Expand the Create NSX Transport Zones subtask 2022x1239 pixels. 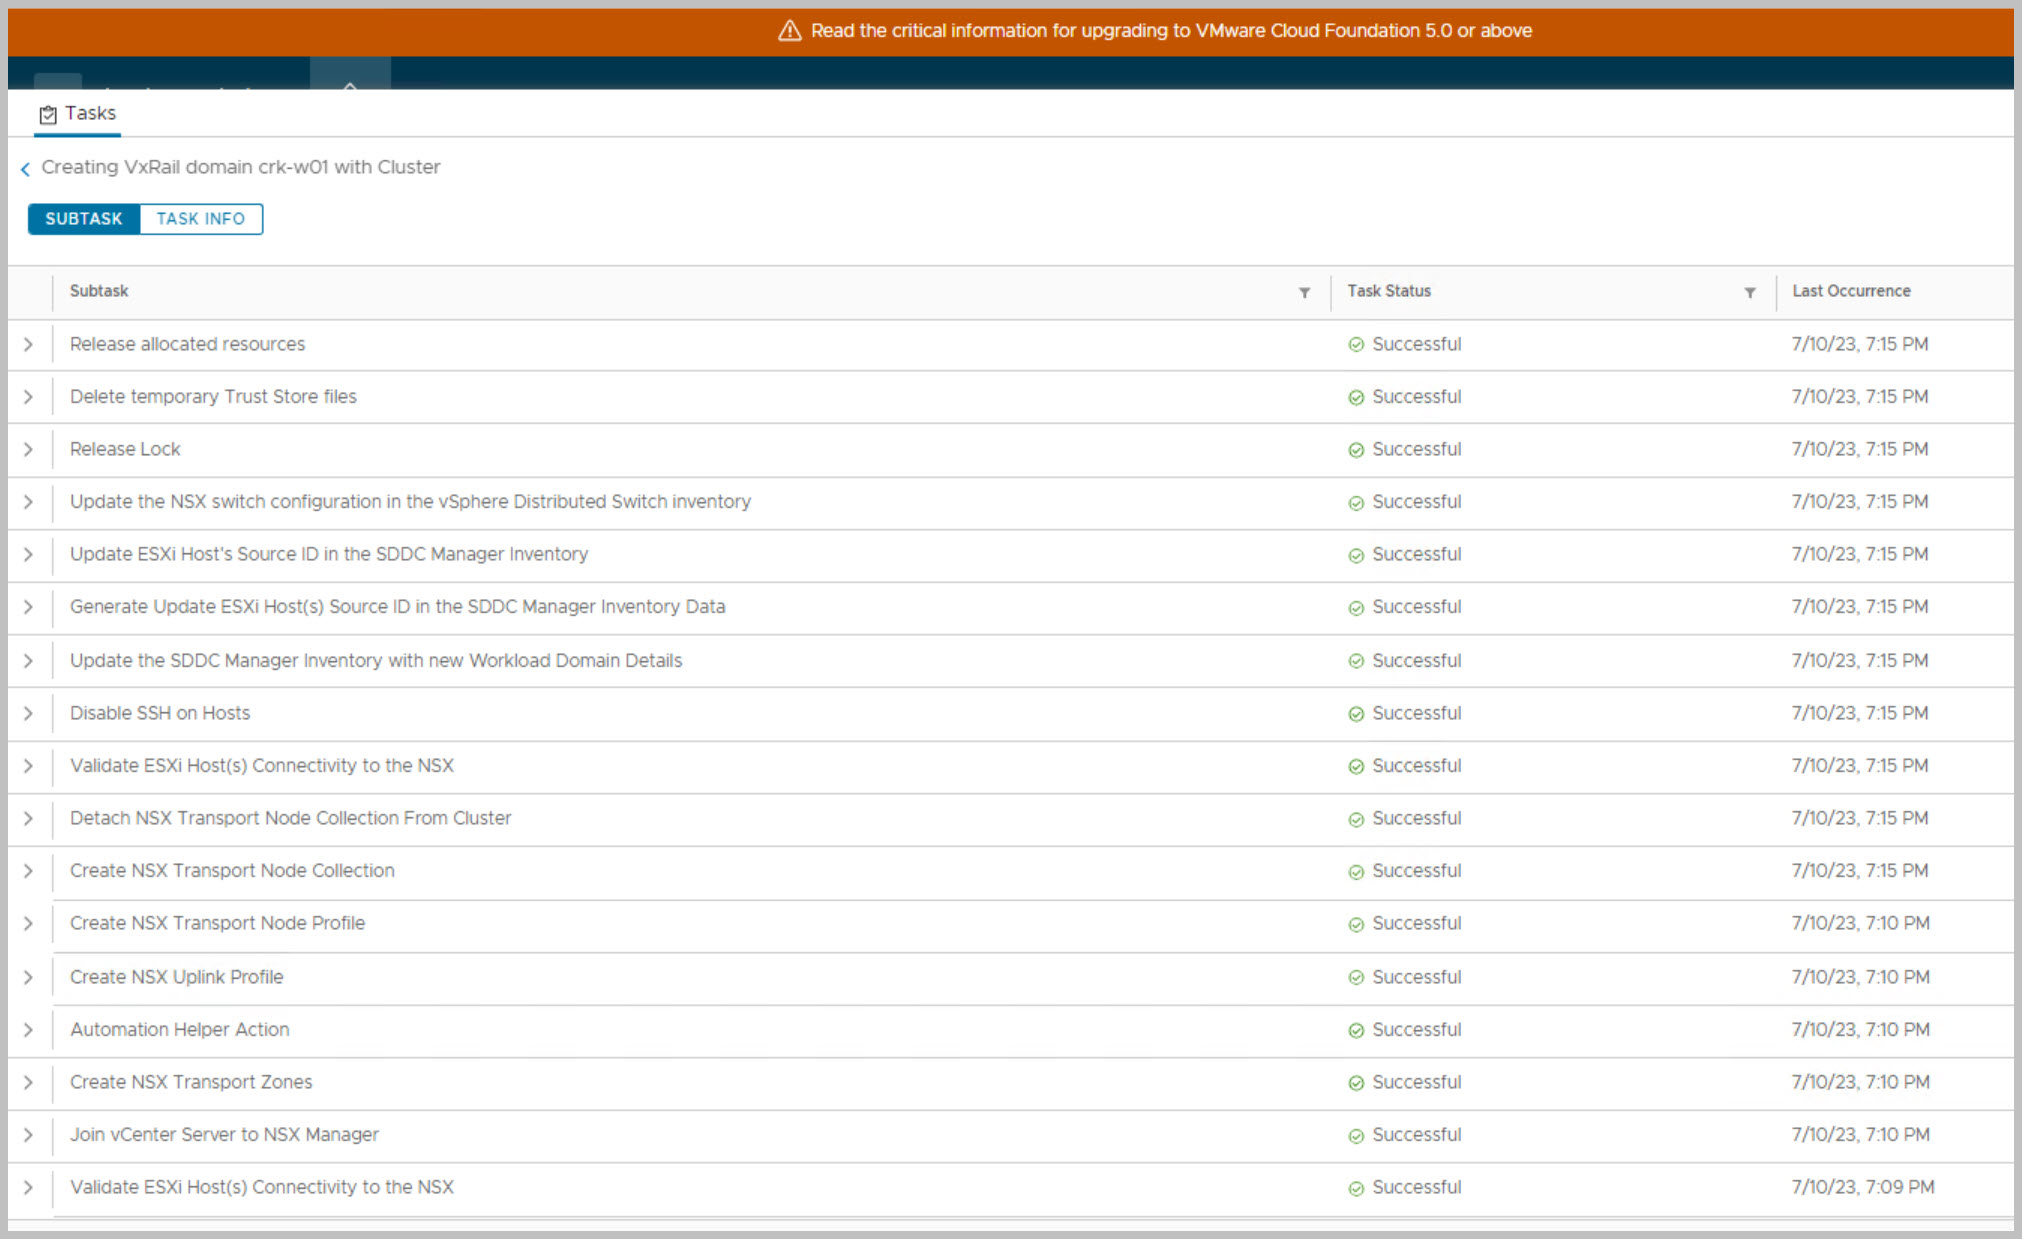[x=28, y=1082]
